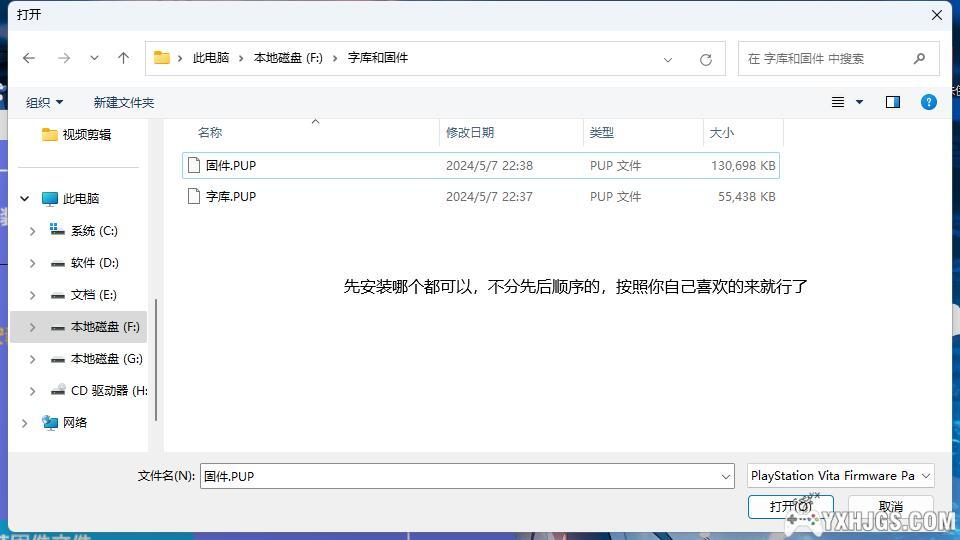Viewport: 960px width, 540px height.
Task: Select 固件.PUP in the file list
Action: pos(231,166)
